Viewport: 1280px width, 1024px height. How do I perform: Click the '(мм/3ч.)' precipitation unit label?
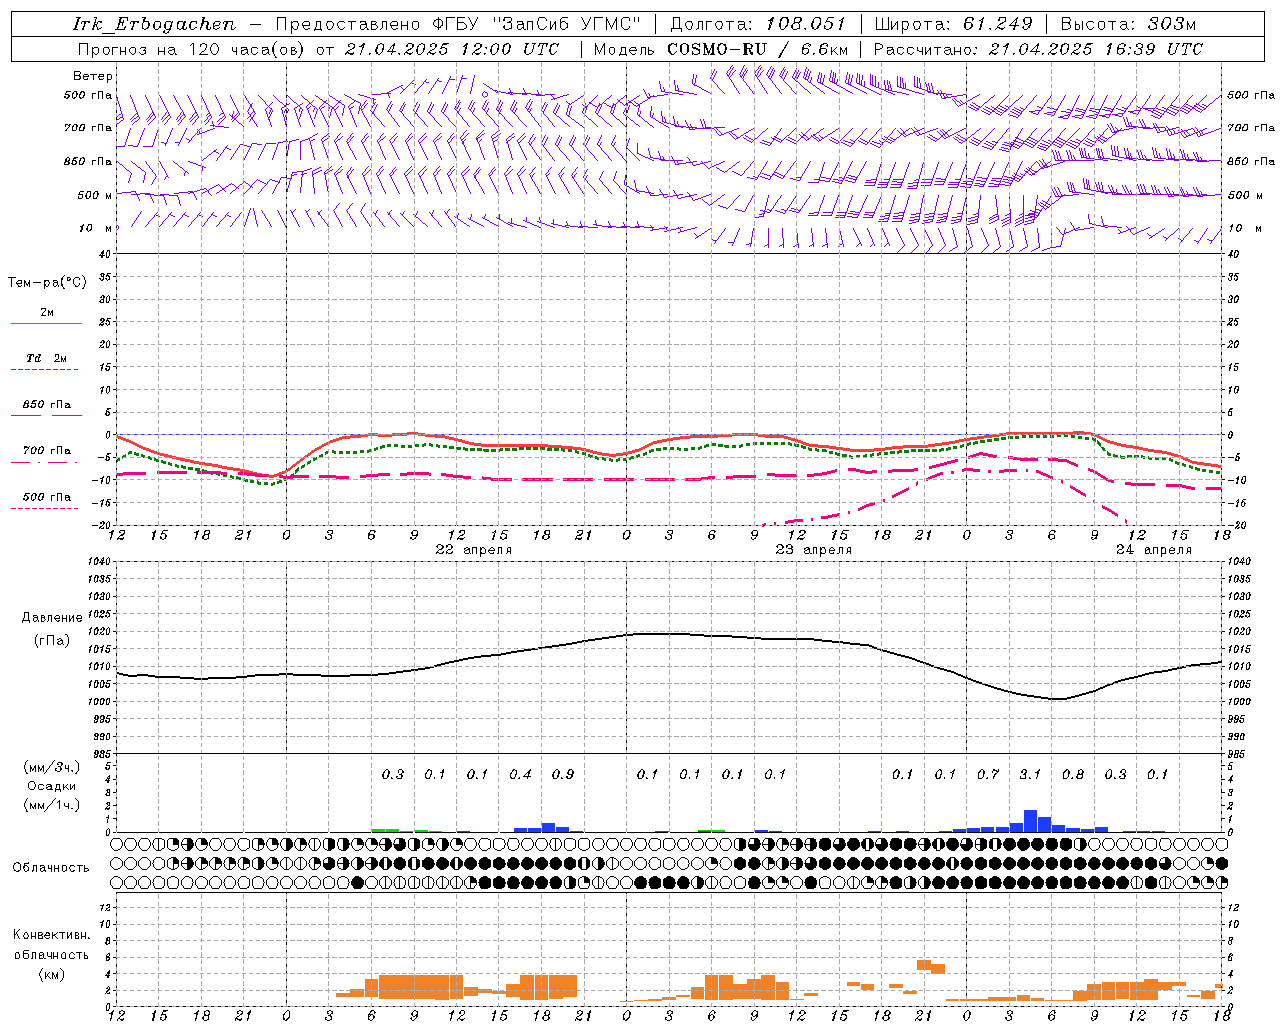point(52,767)
